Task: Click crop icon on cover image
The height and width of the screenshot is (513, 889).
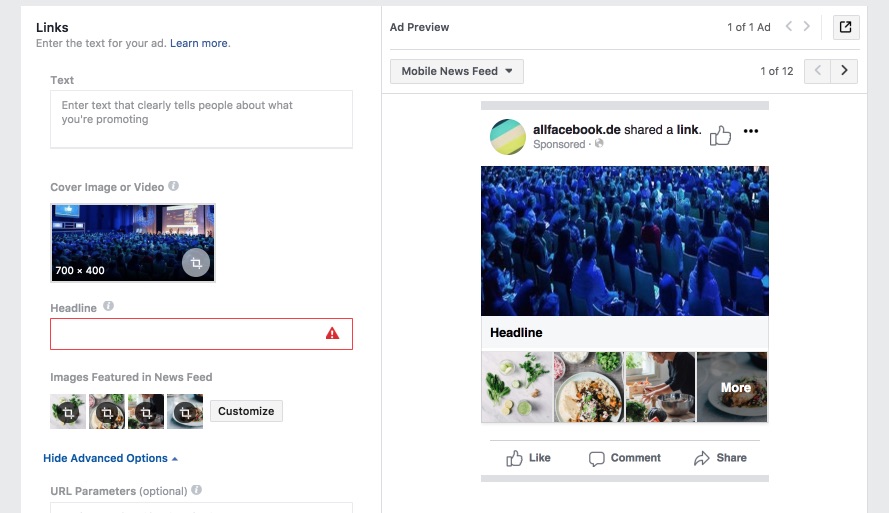Action: (196, 263)
